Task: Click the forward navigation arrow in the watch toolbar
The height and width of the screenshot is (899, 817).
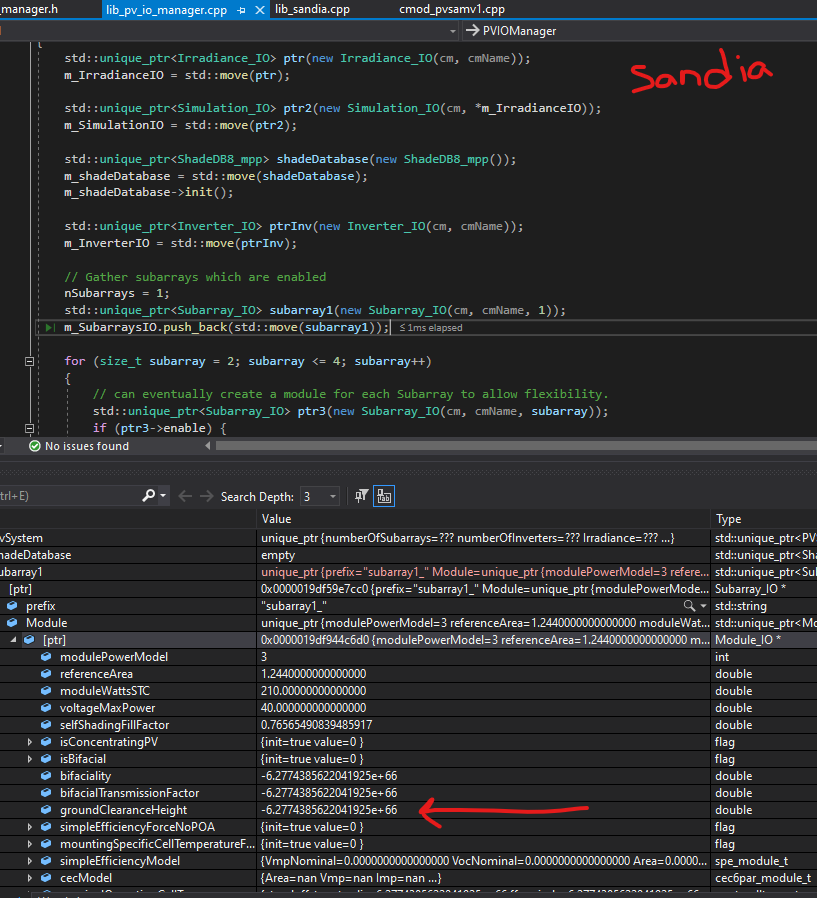Action: [206, 495]
